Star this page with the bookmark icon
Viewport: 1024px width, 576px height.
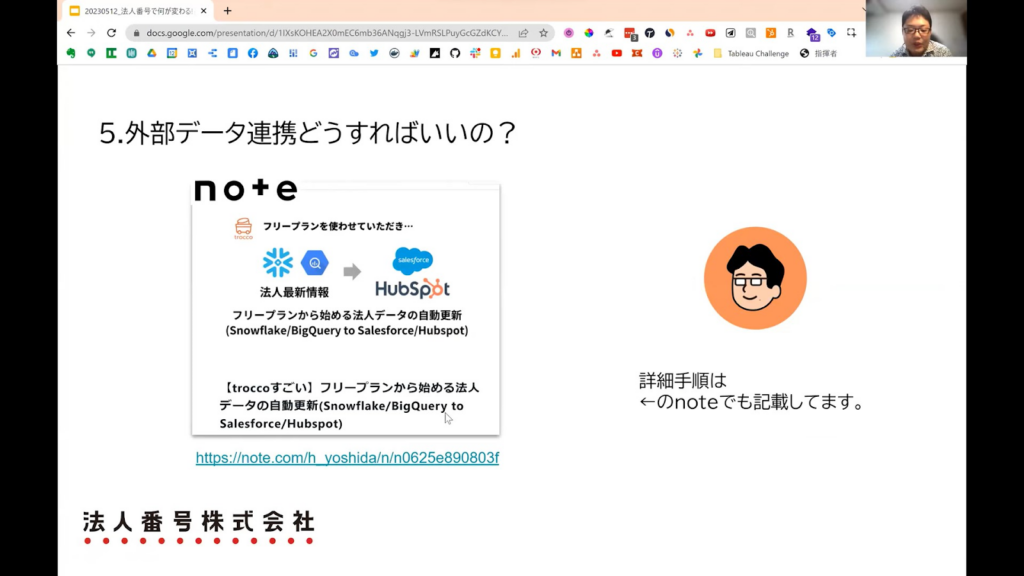(543, 32)
